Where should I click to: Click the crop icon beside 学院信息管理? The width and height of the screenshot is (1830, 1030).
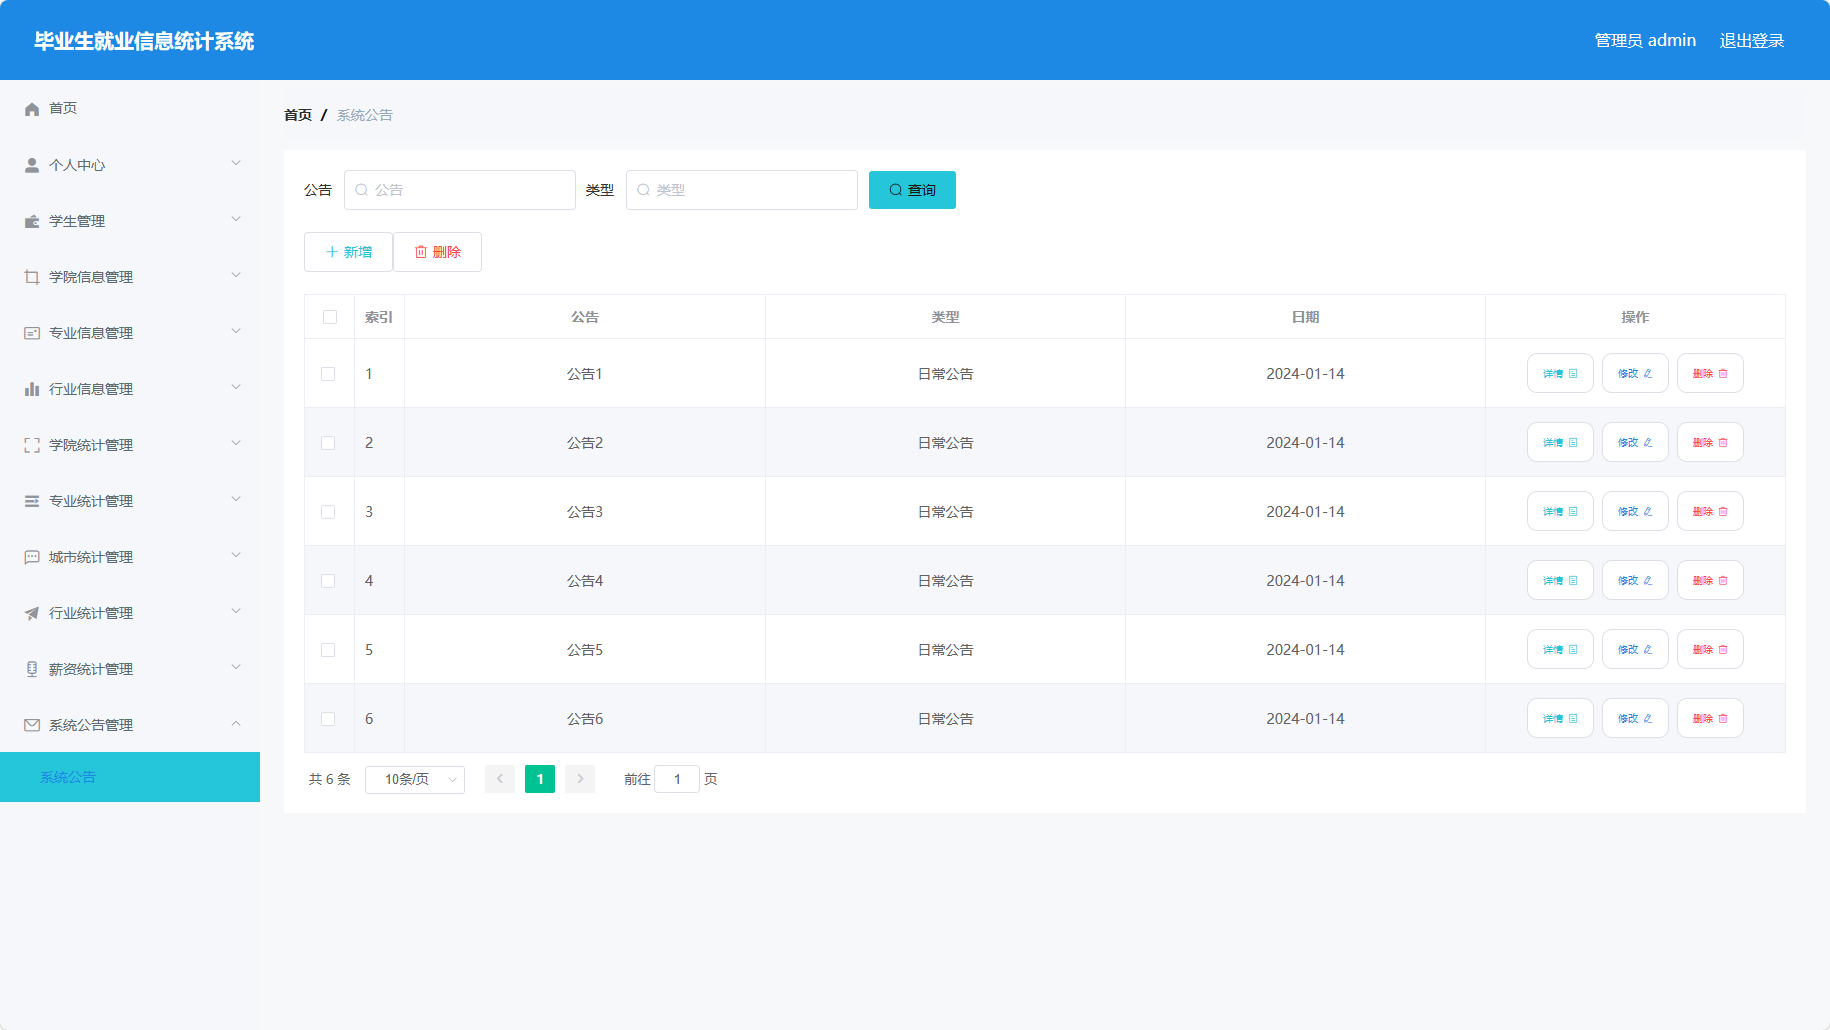(32, 277)
